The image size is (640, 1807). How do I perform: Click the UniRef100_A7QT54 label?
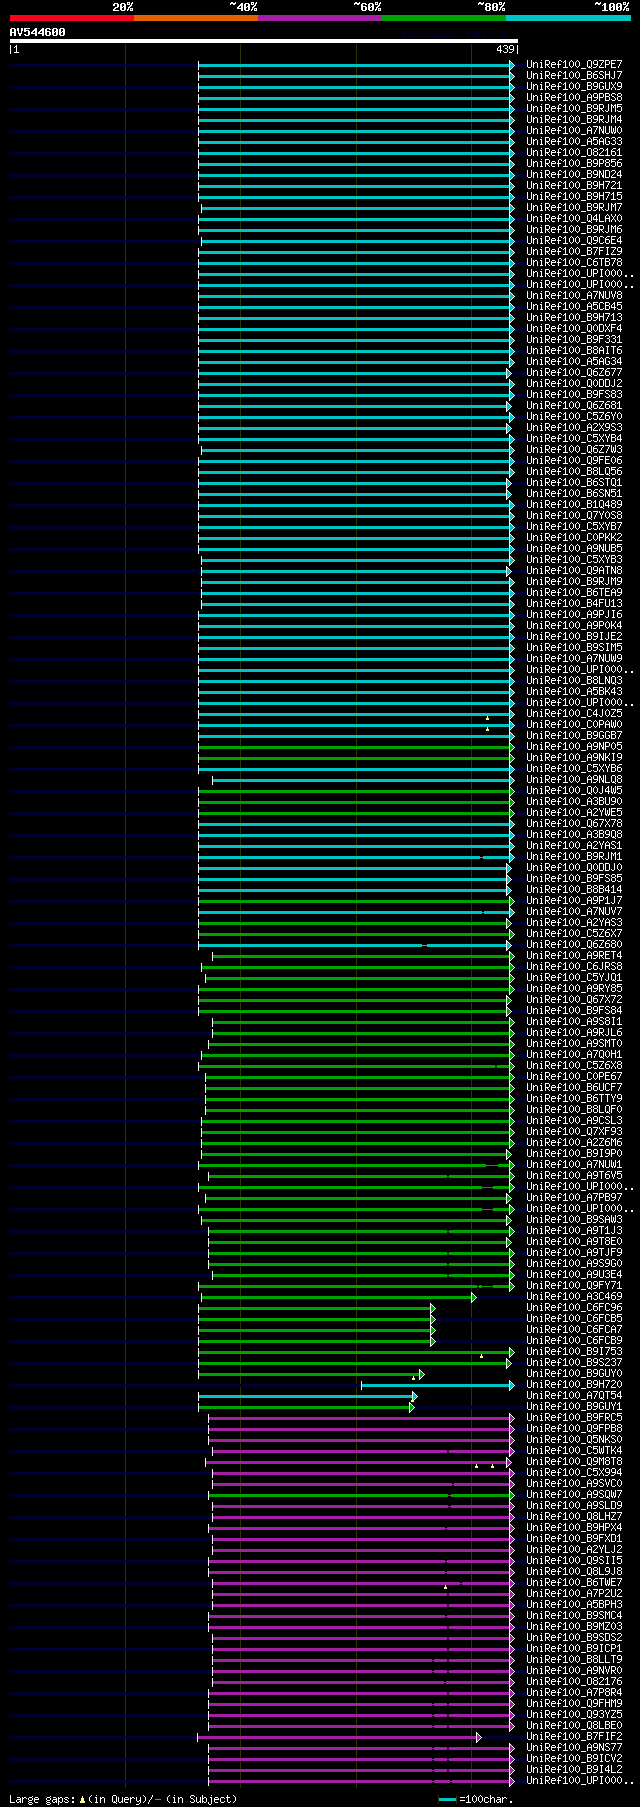(574, 1395)
